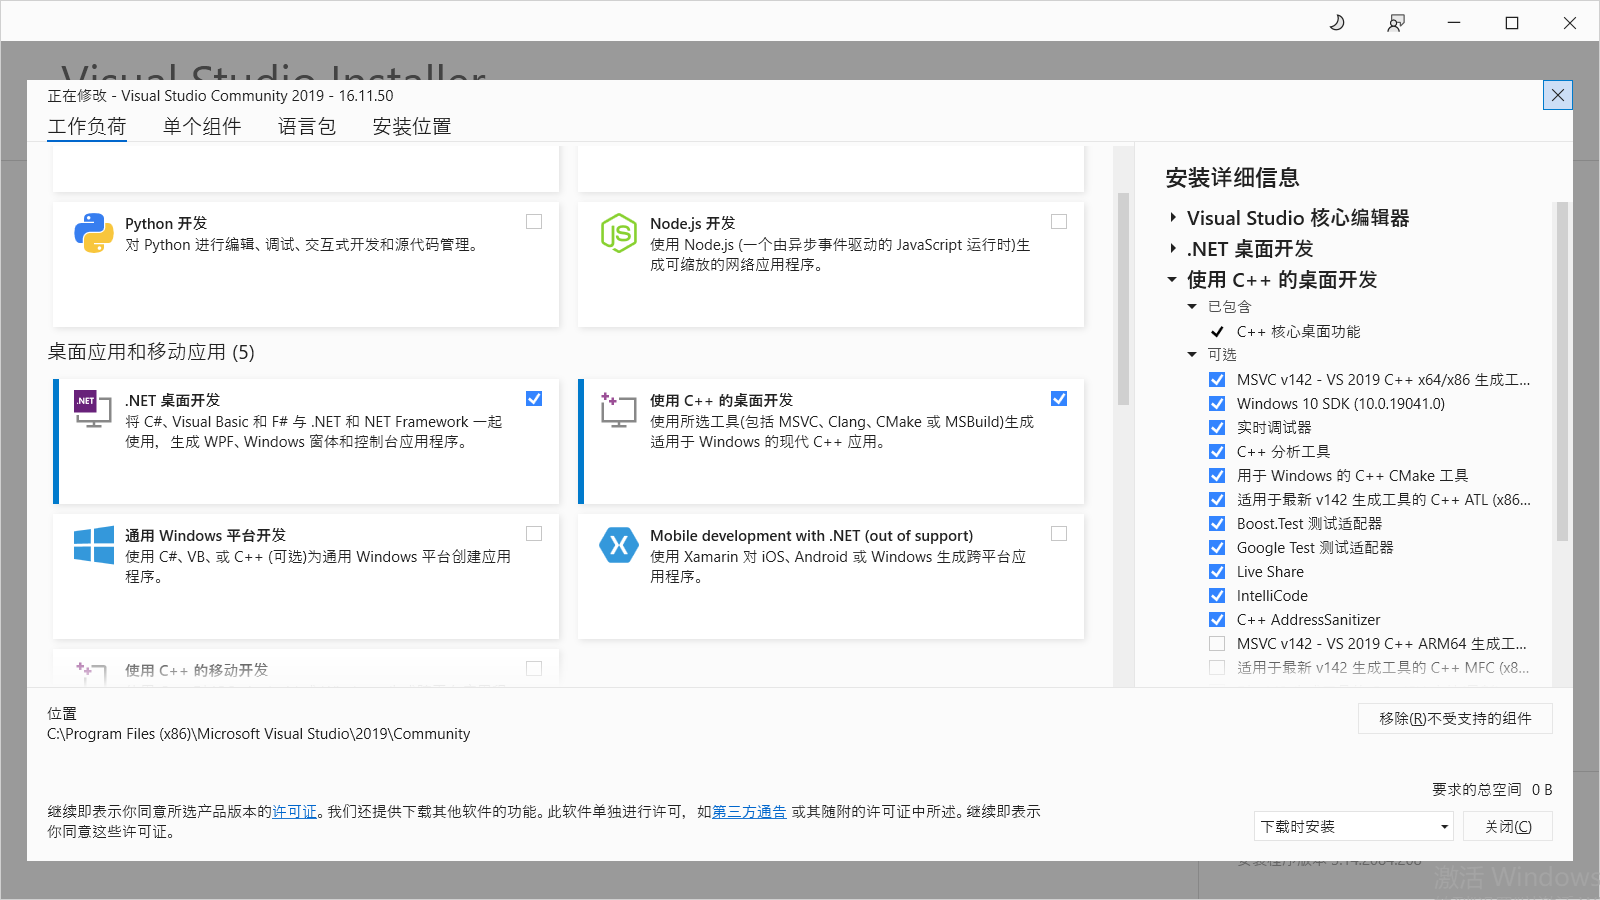Open the 许可证 link
This screenshot has height=900, width=1600.
294,812
